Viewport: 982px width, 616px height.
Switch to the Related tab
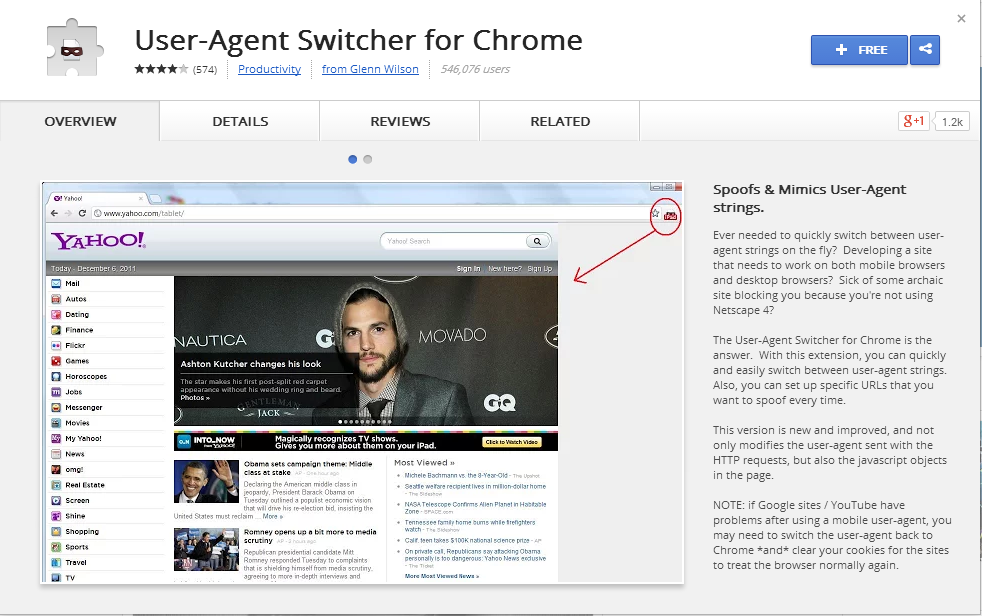560,121
